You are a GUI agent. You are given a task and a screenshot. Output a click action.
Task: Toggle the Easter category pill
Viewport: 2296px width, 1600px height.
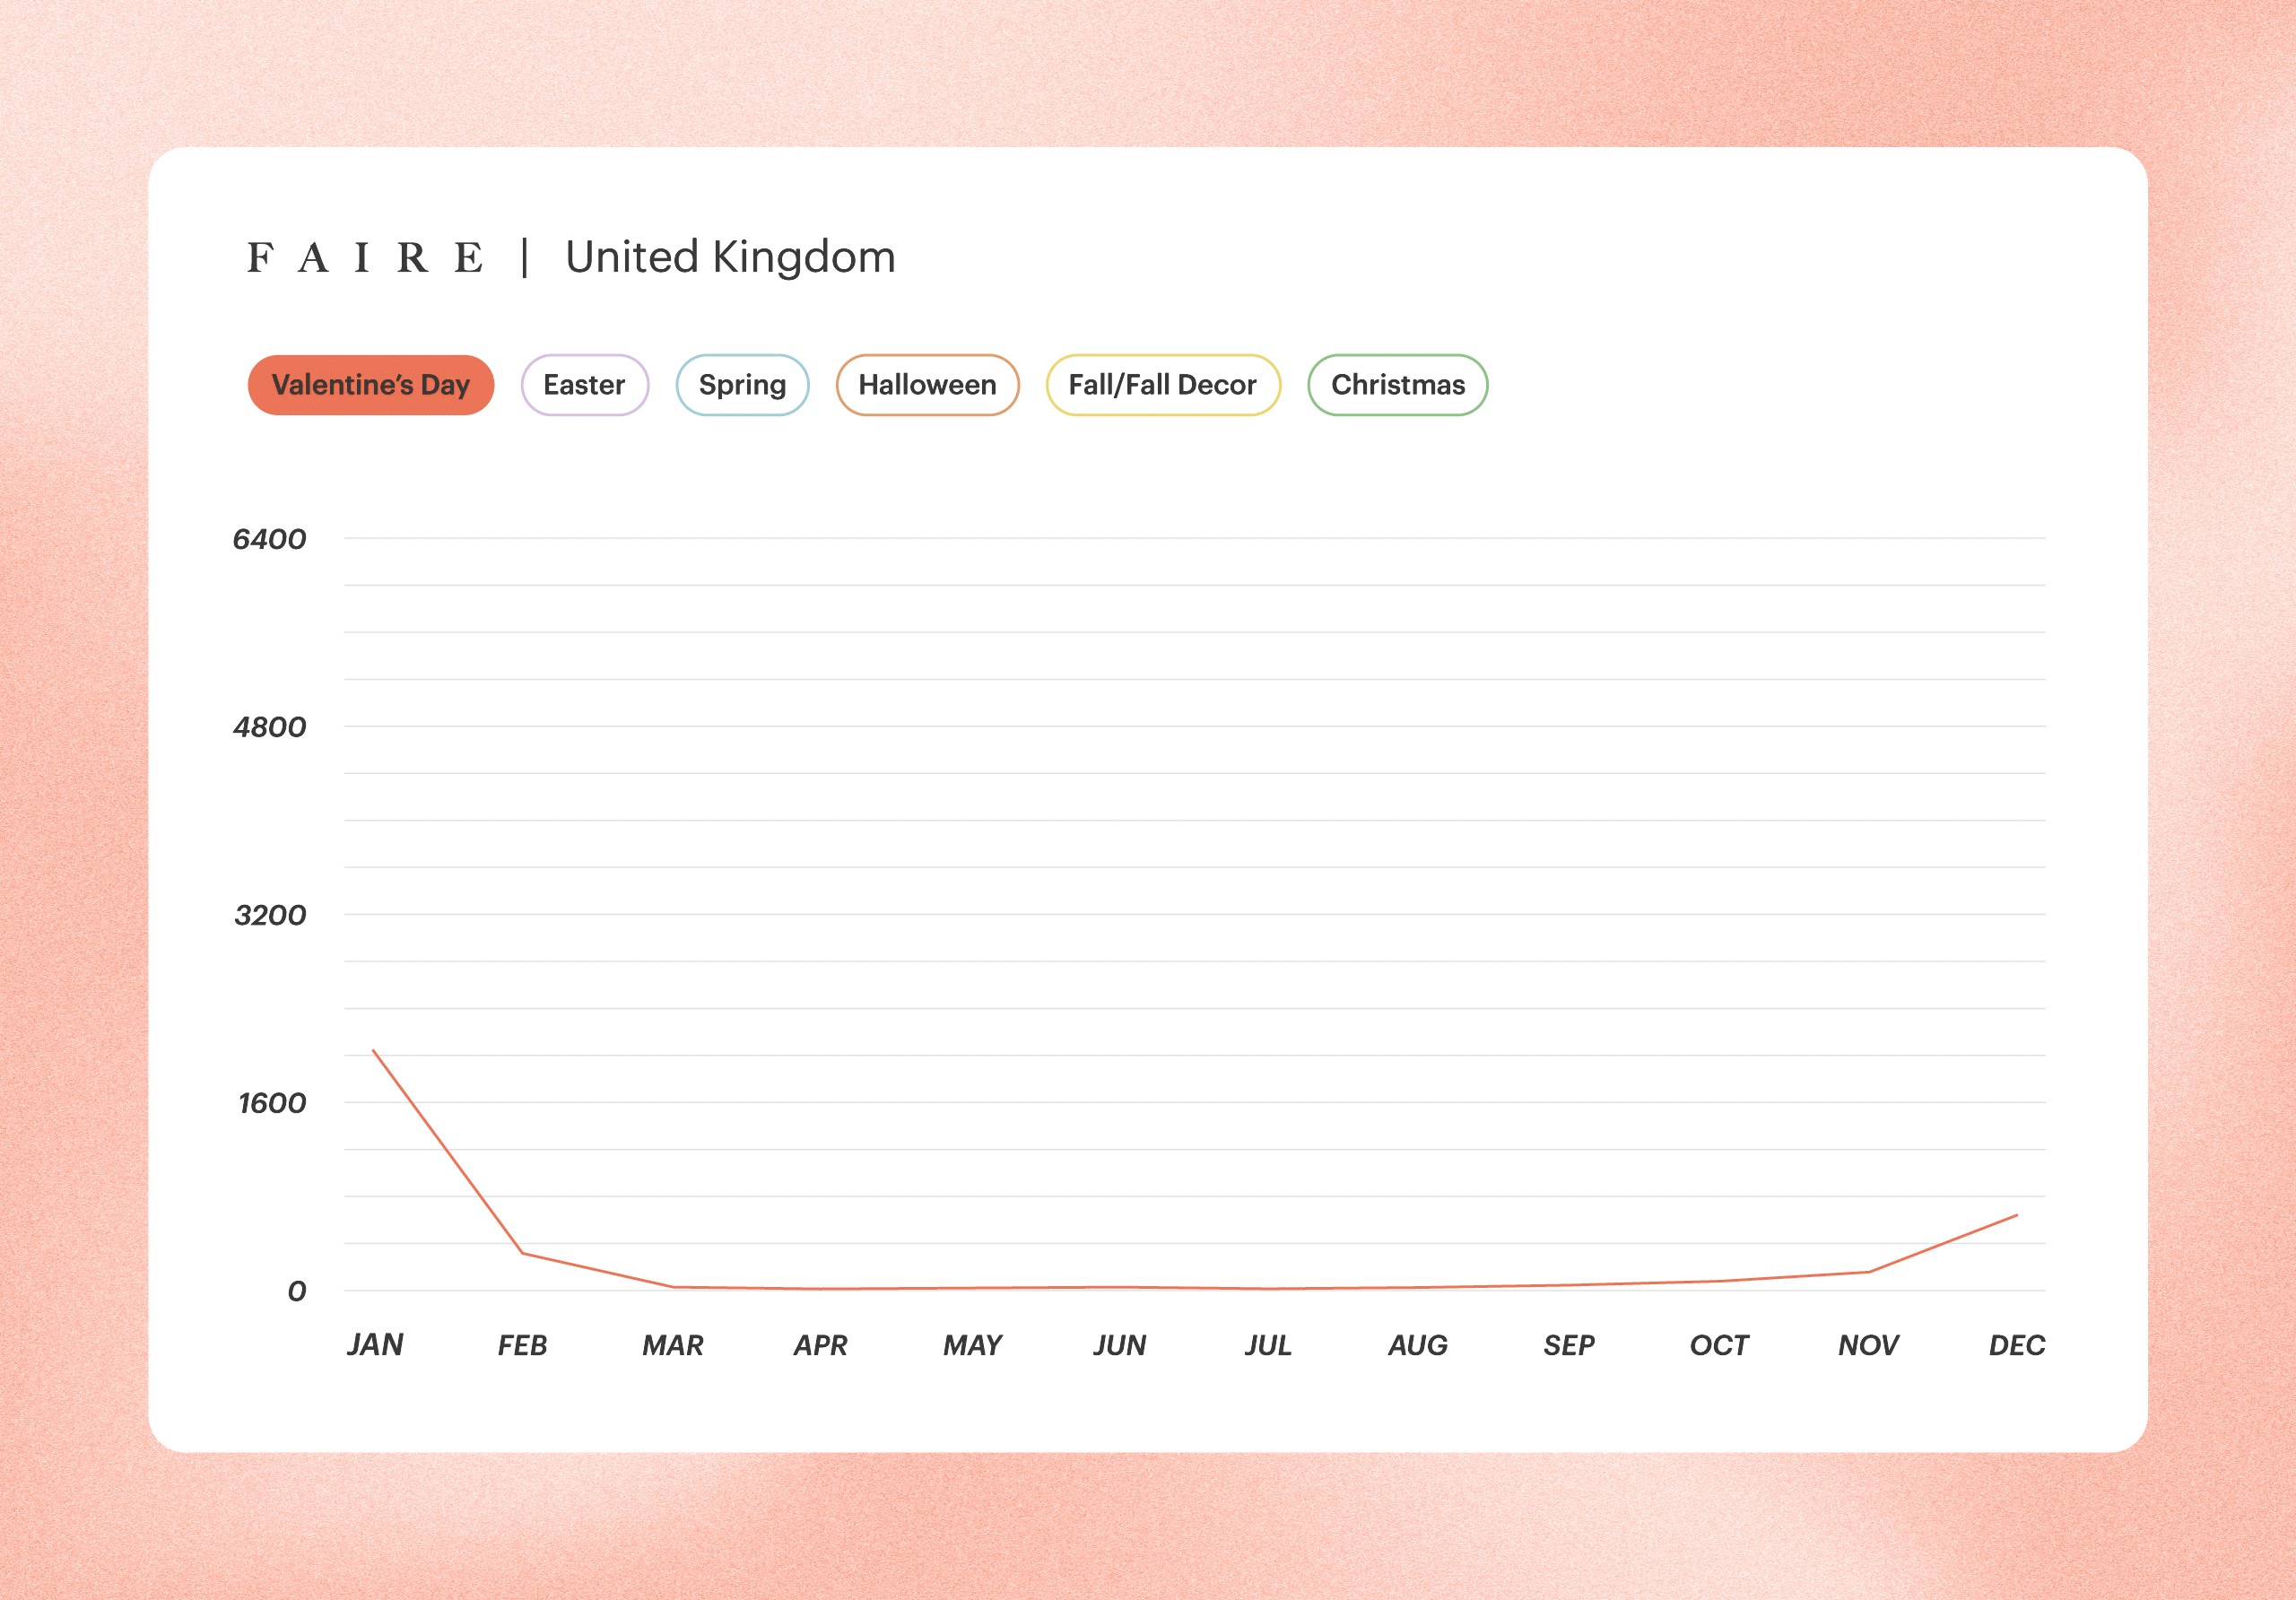tap(584, 385)
